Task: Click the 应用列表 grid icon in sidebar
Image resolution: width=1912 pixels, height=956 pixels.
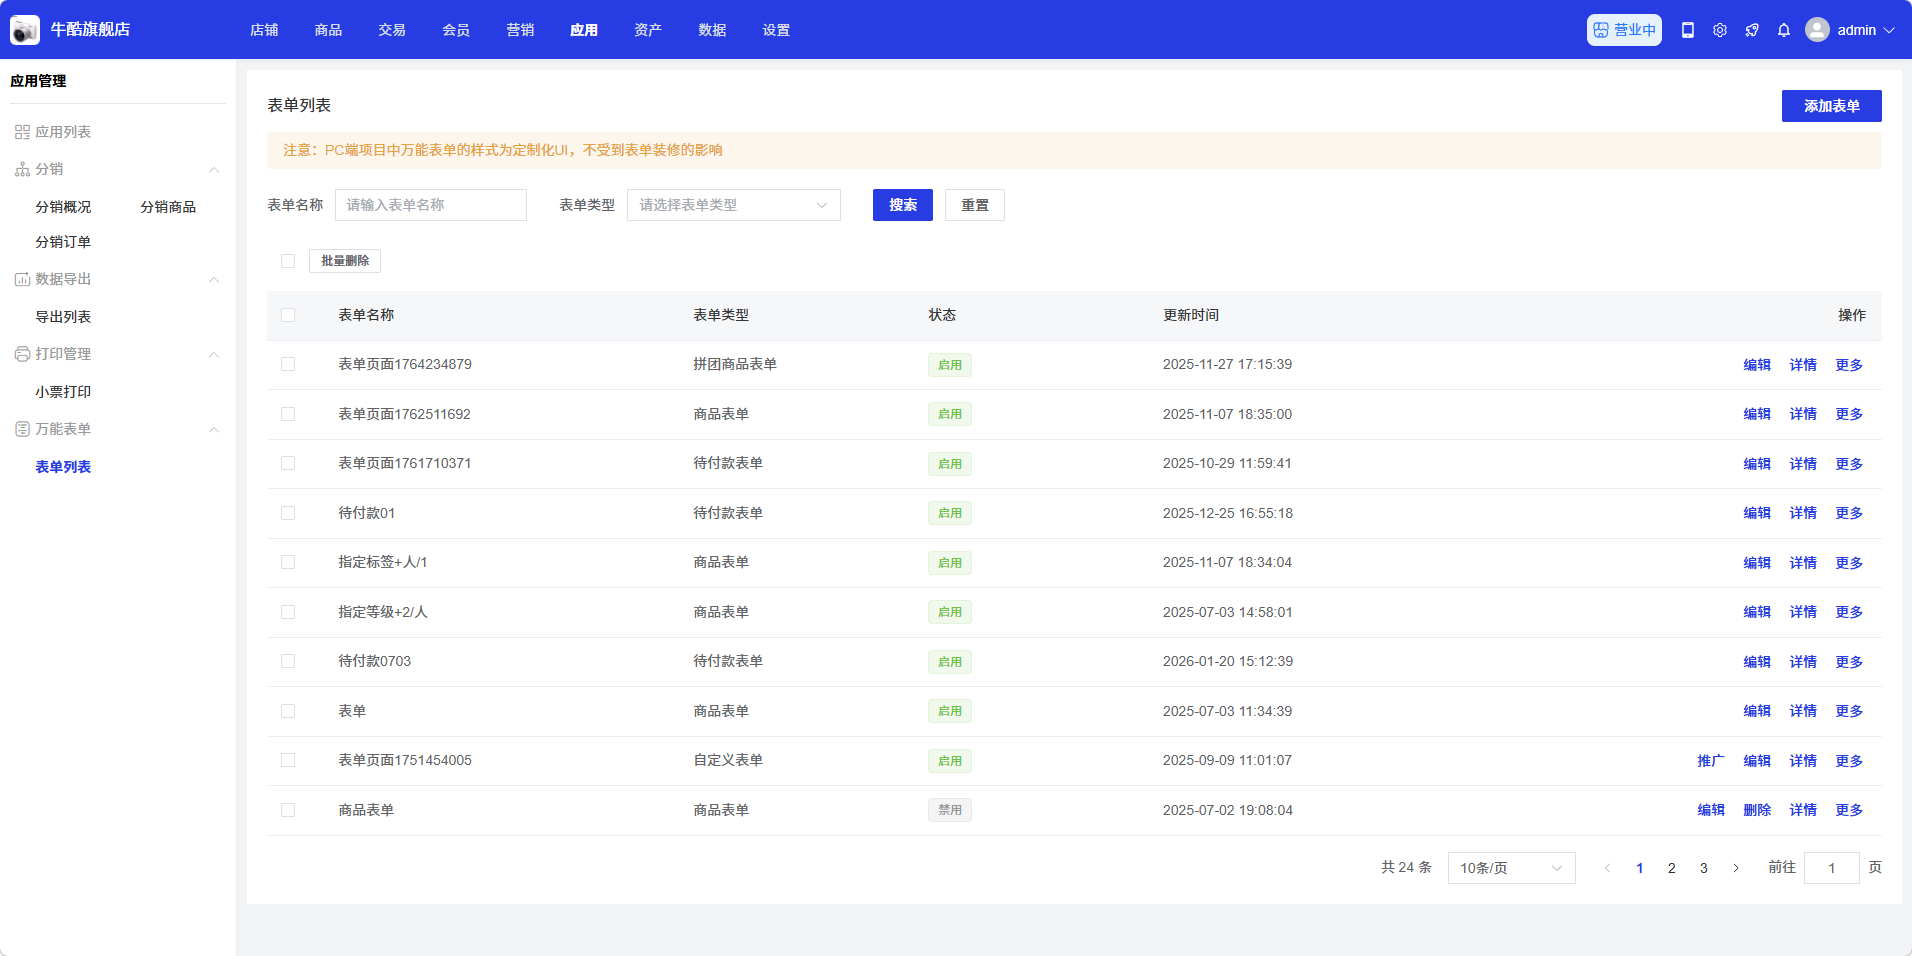Action: point(22,132)
